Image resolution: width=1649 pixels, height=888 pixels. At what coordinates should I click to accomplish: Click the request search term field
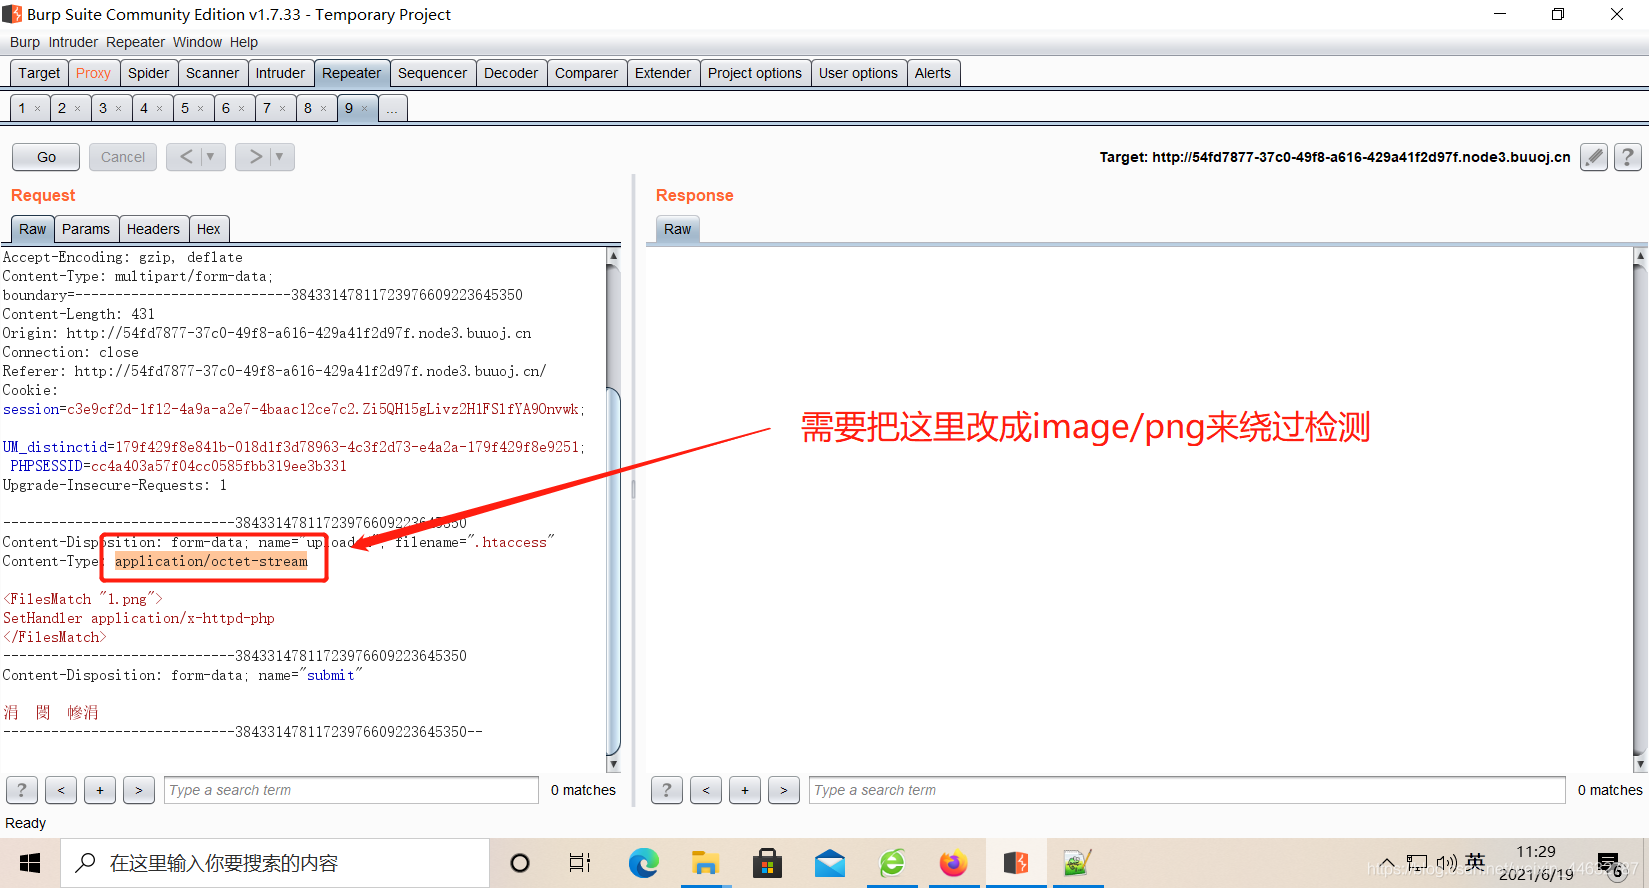(x=351, y=790)
